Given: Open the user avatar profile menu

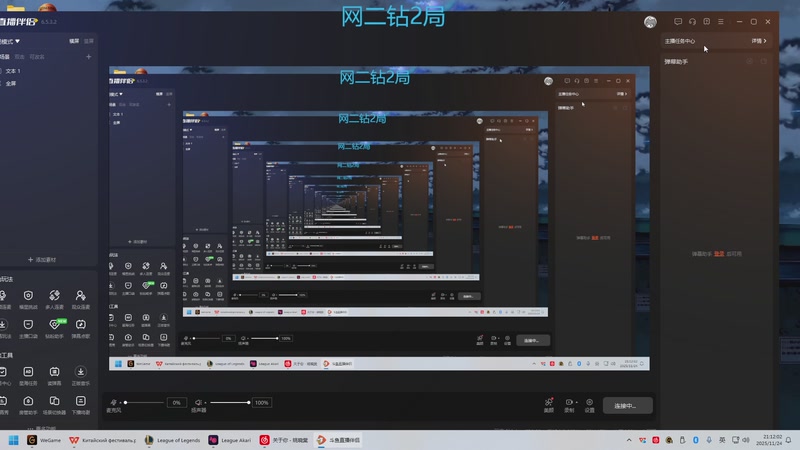Looking at the screenshot, I should [x=650, y=22].
